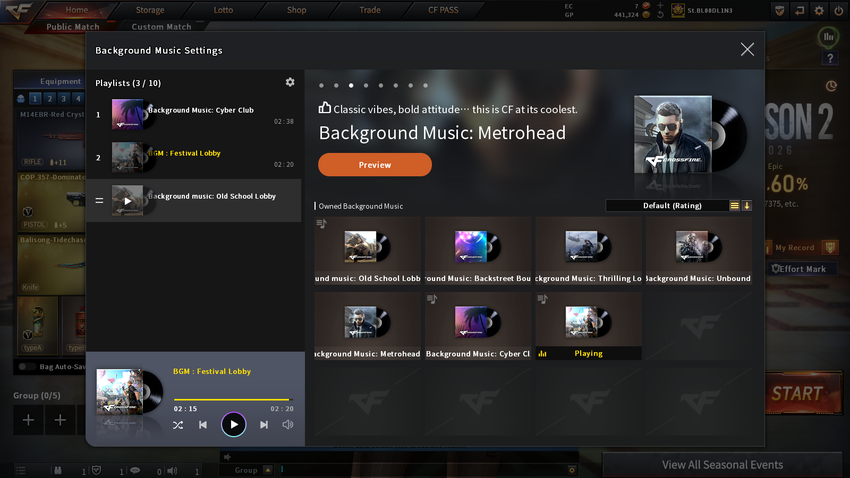The width and height of the screenshot is (850, 478).
Task: Expand the Group chat channel dropdown
Action: coord(268,470)
